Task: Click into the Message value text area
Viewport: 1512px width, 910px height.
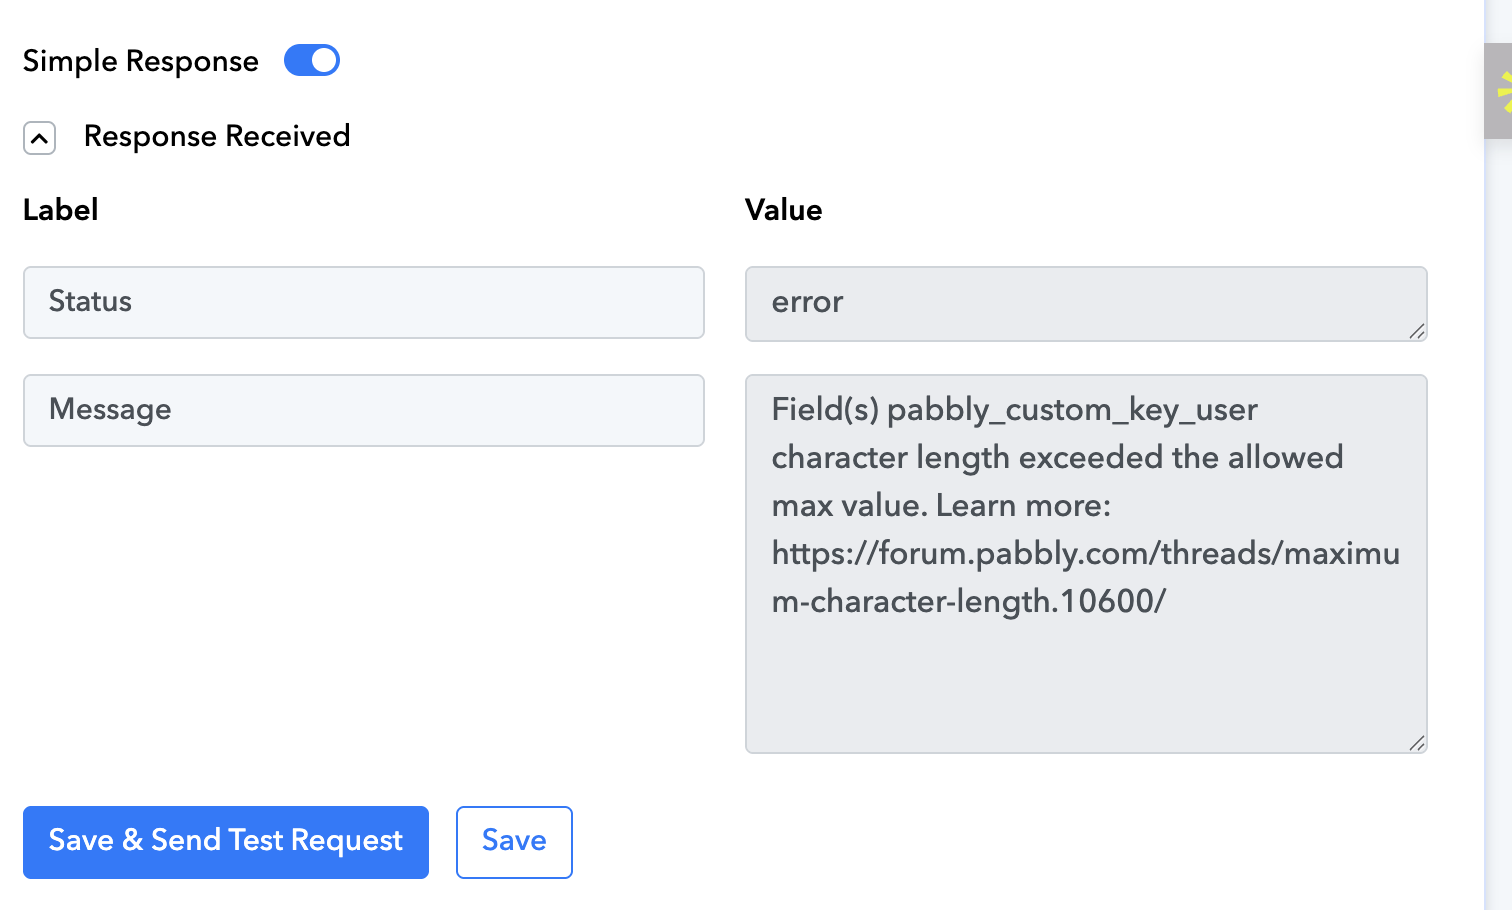Action: pyautogui.click(x=1085, y=680)
